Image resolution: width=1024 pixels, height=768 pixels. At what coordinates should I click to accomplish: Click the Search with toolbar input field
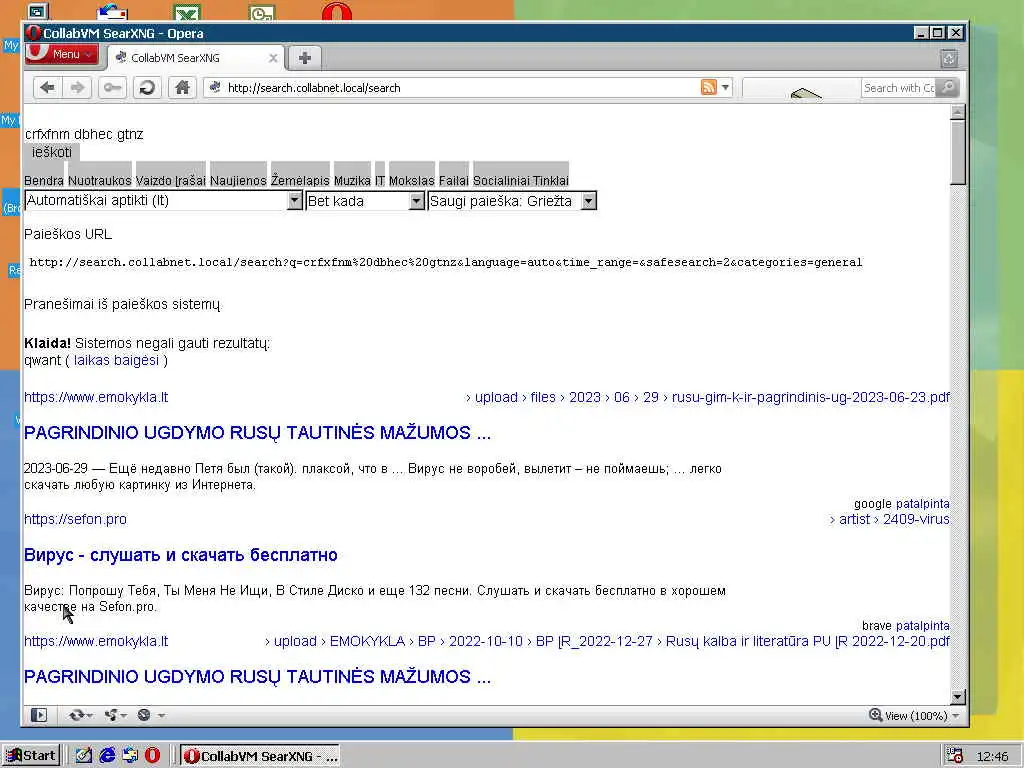(x=898, y=88)
